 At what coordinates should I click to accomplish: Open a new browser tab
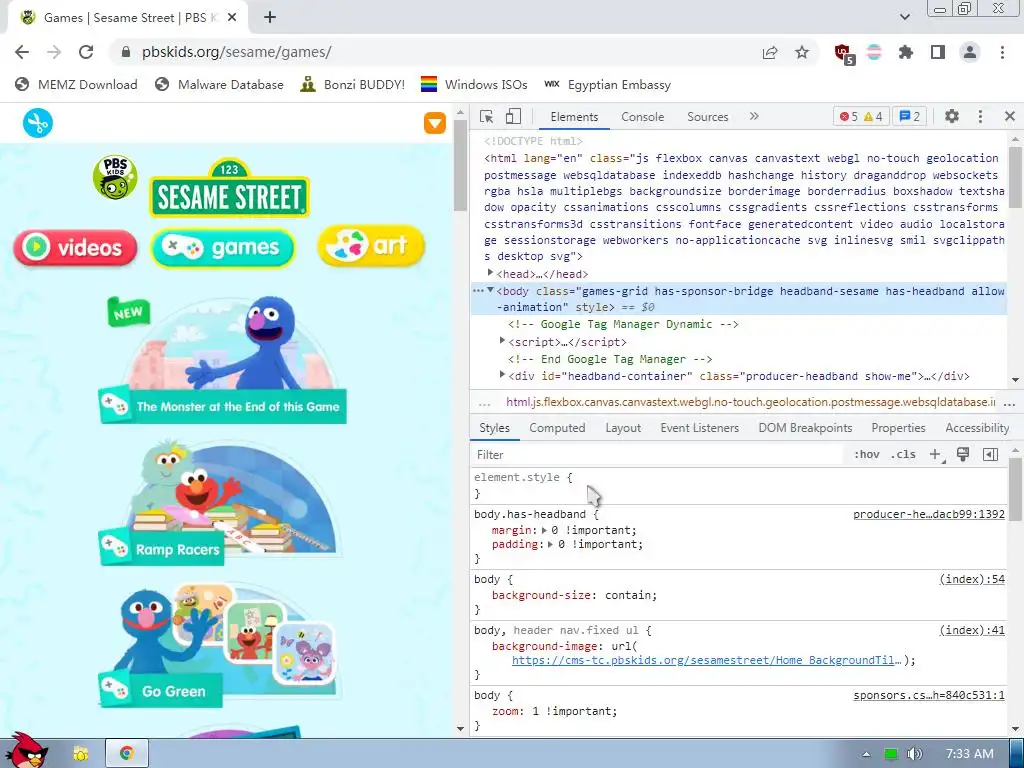coord(270,18)
